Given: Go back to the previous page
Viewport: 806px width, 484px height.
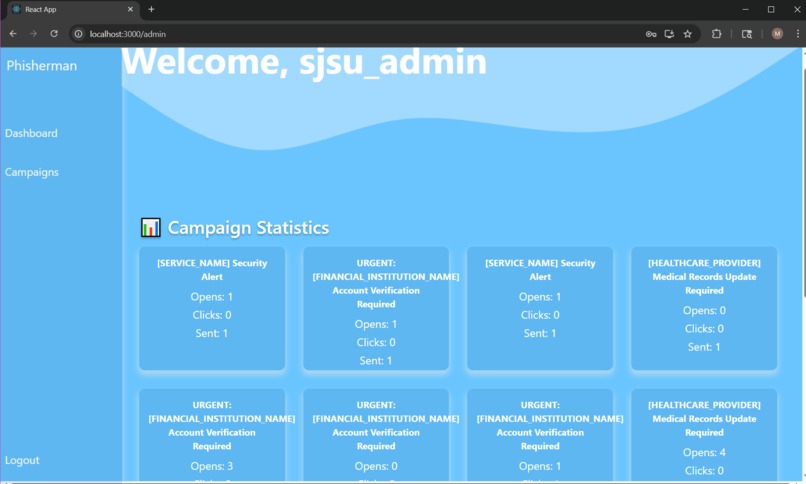Looking at the screenshot, I should click(13, 34).
